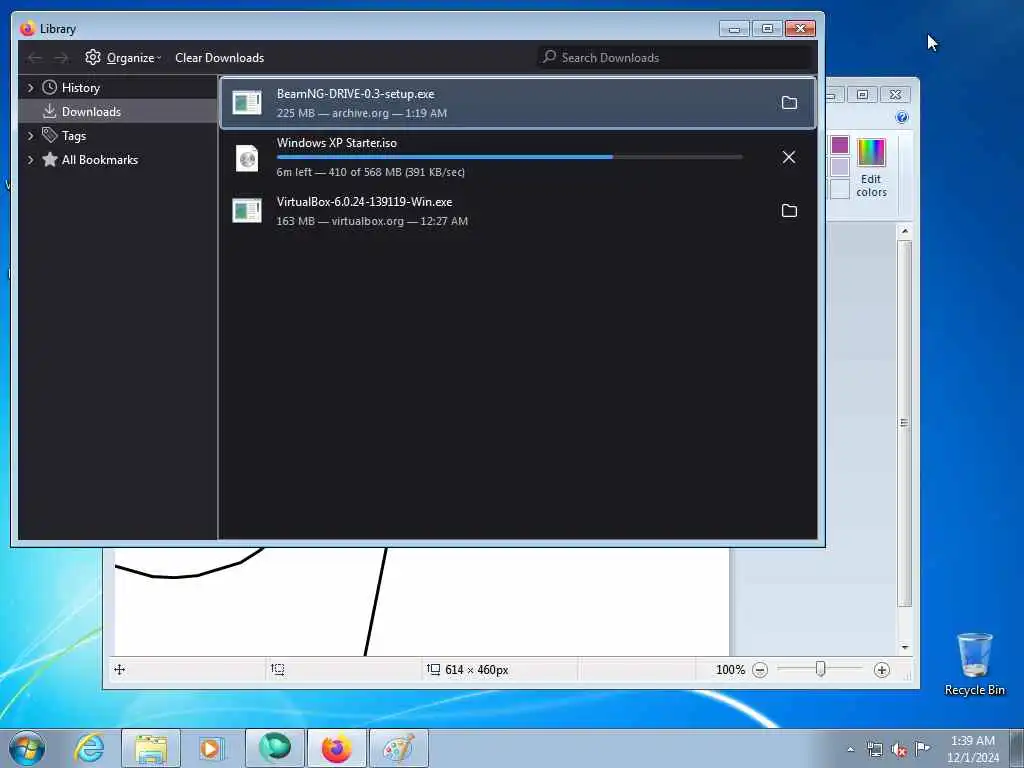Click selection size icon in Paint status bar

pyautogui.click(x=278, y=669)
